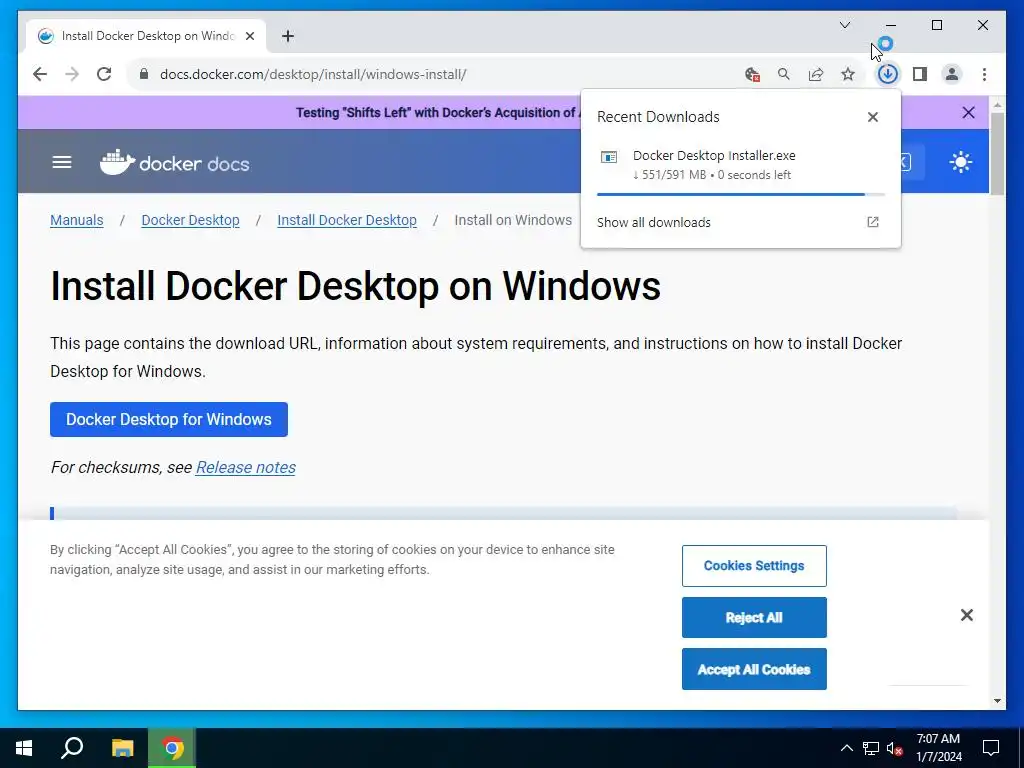Close the Install Docker Desktop tab
Viewport: 1024px width, 768px height.
pos(249,36)
